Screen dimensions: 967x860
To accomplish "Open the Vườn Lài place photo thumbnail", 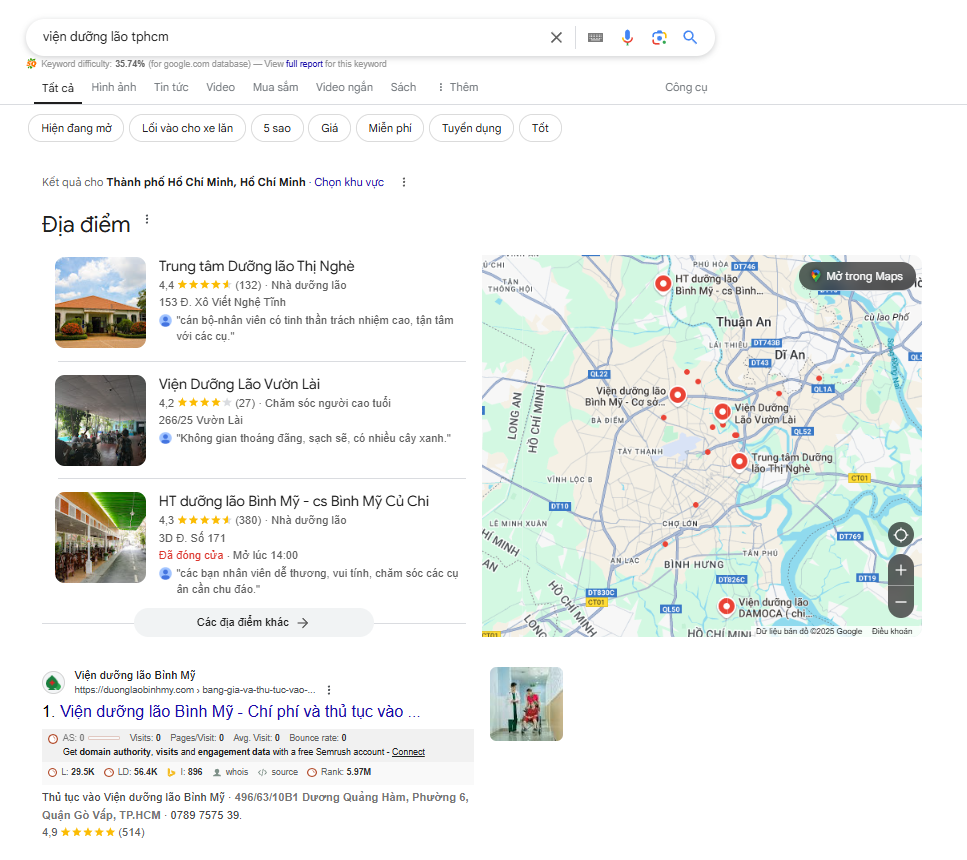I will 101,420.
